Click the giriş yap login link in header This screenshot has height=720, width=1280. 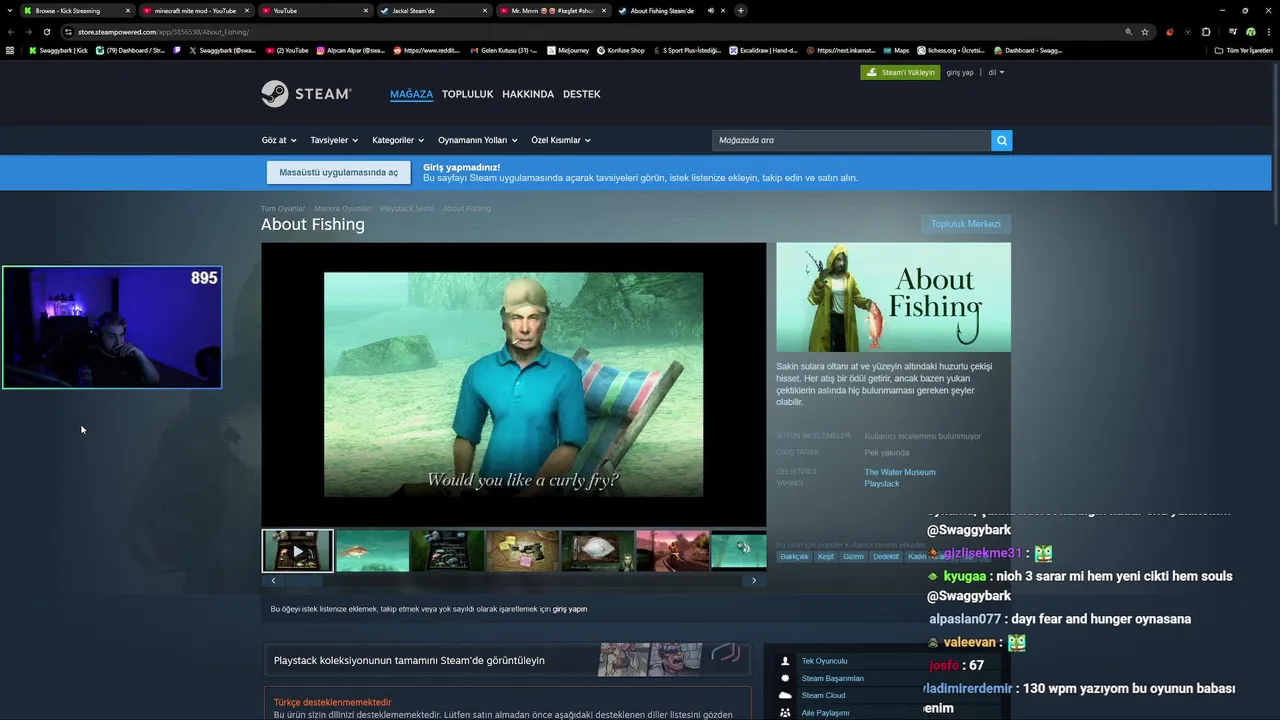(x=960, y=72)
